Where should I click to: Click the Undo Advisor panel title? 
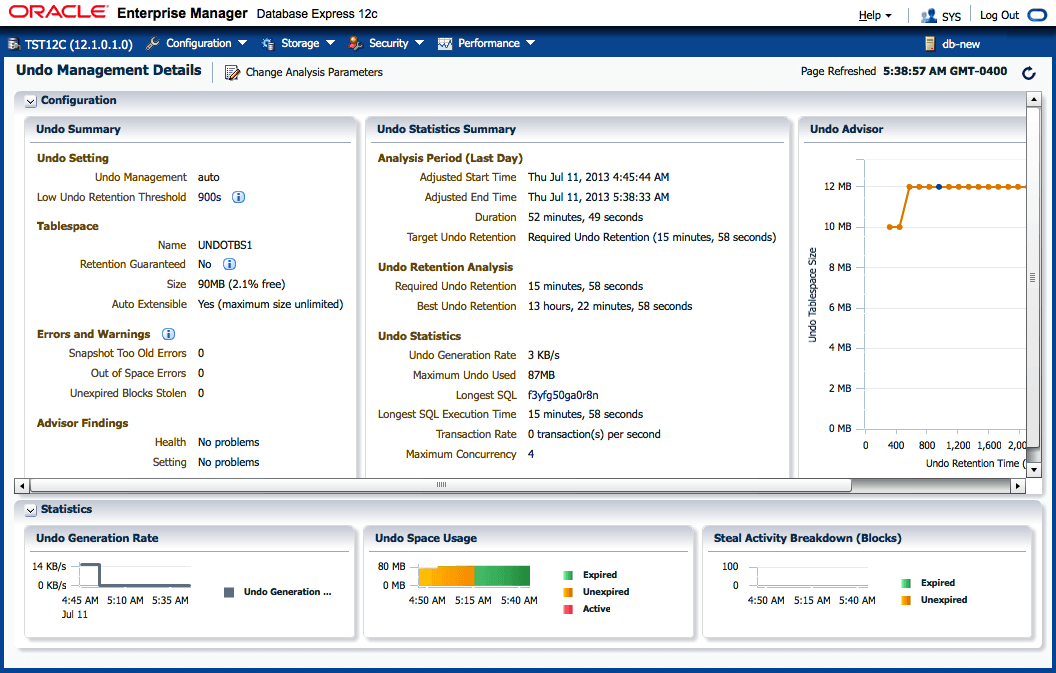pos(847,129)
